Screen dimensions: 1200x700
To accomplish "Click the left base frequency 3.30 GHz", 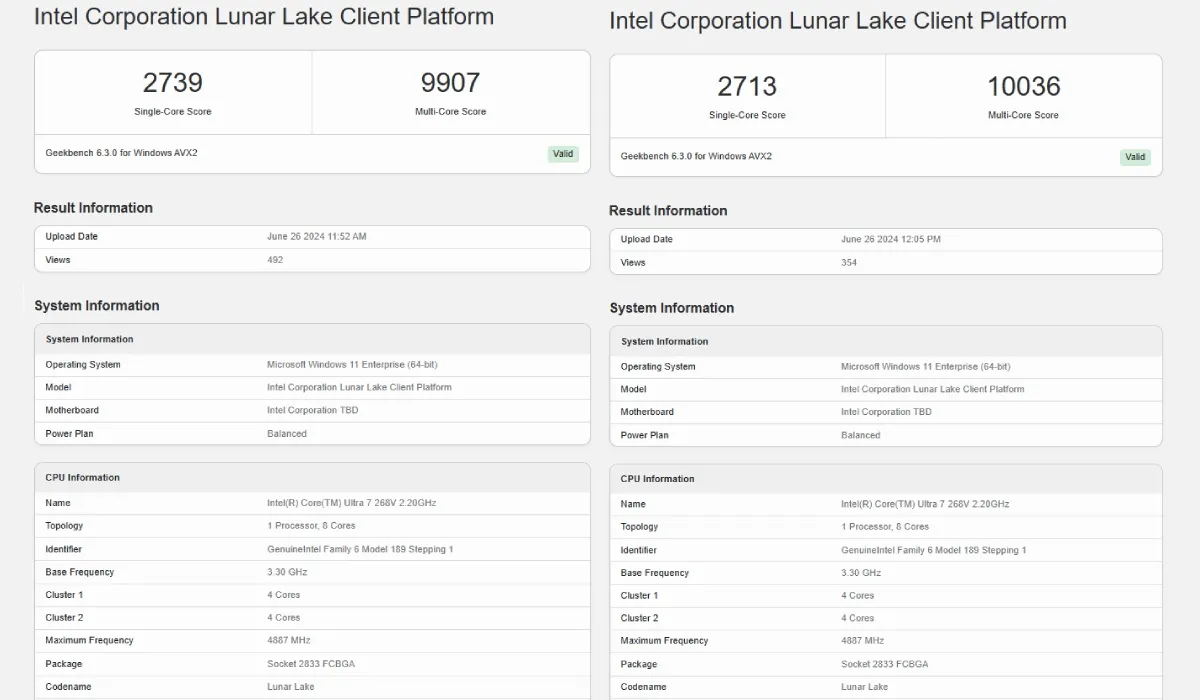I will click(287, 572).
